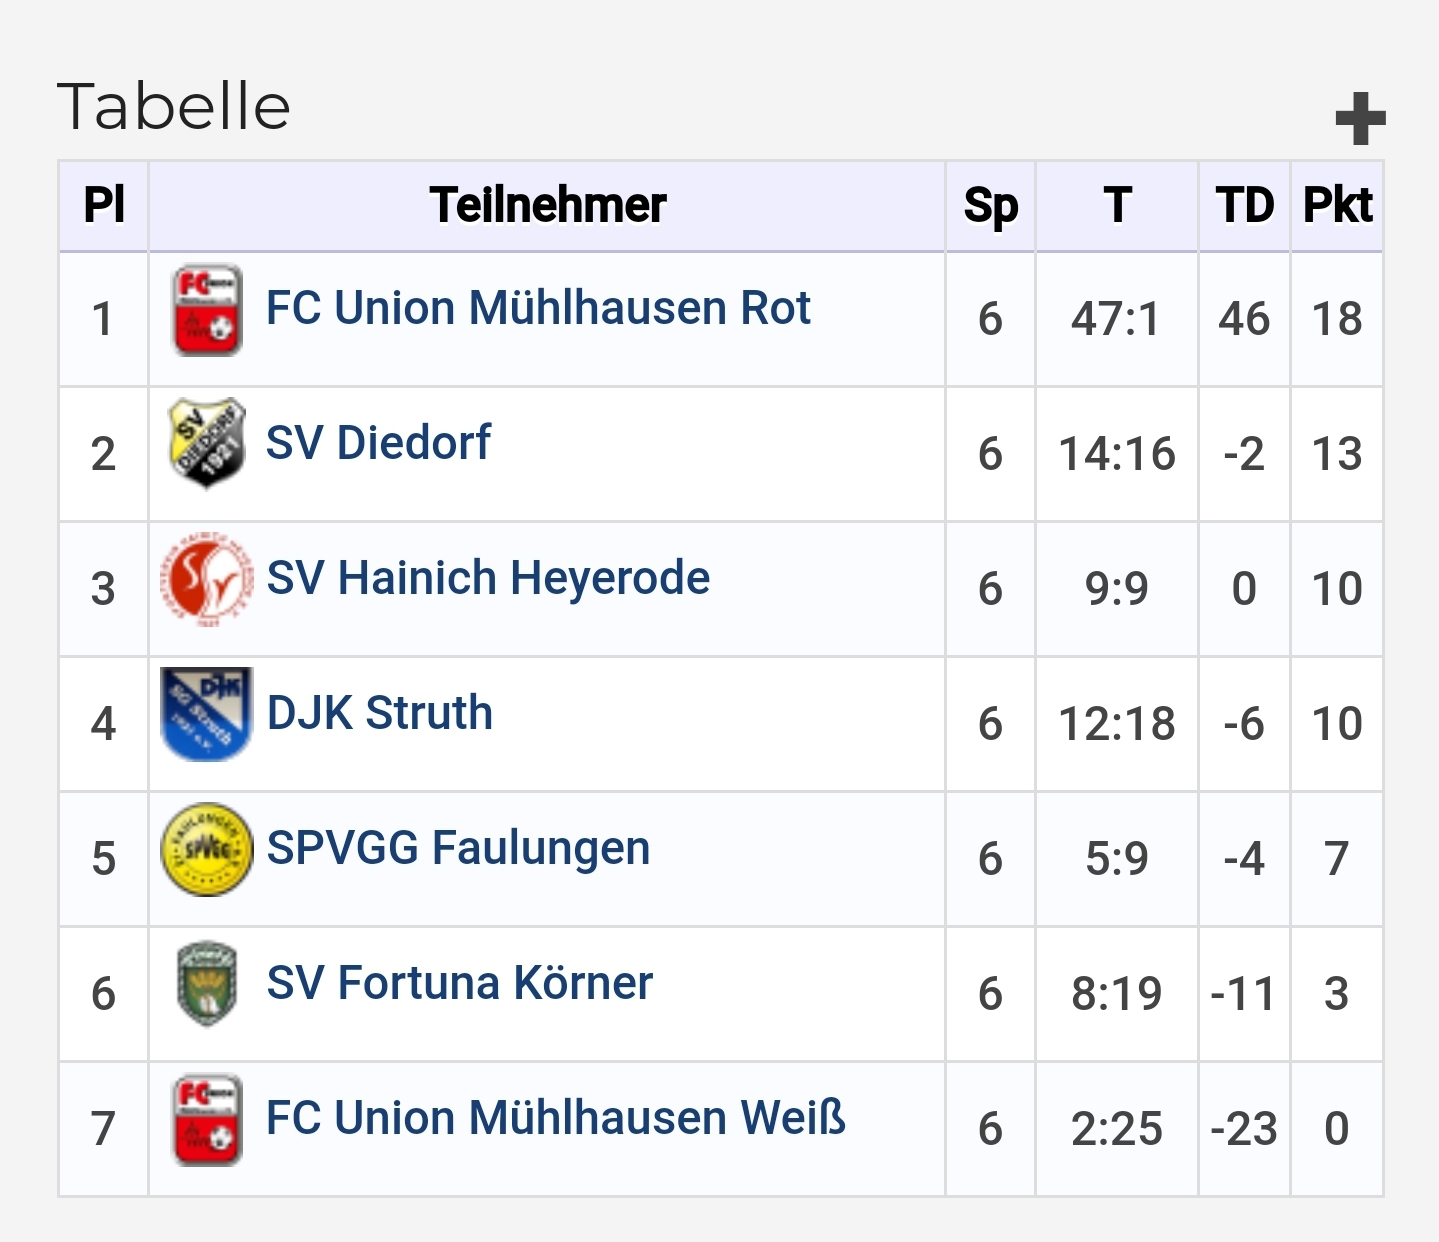
Task: Click the SPVGG Faulungen yellow badge
Action: (206, 849)
